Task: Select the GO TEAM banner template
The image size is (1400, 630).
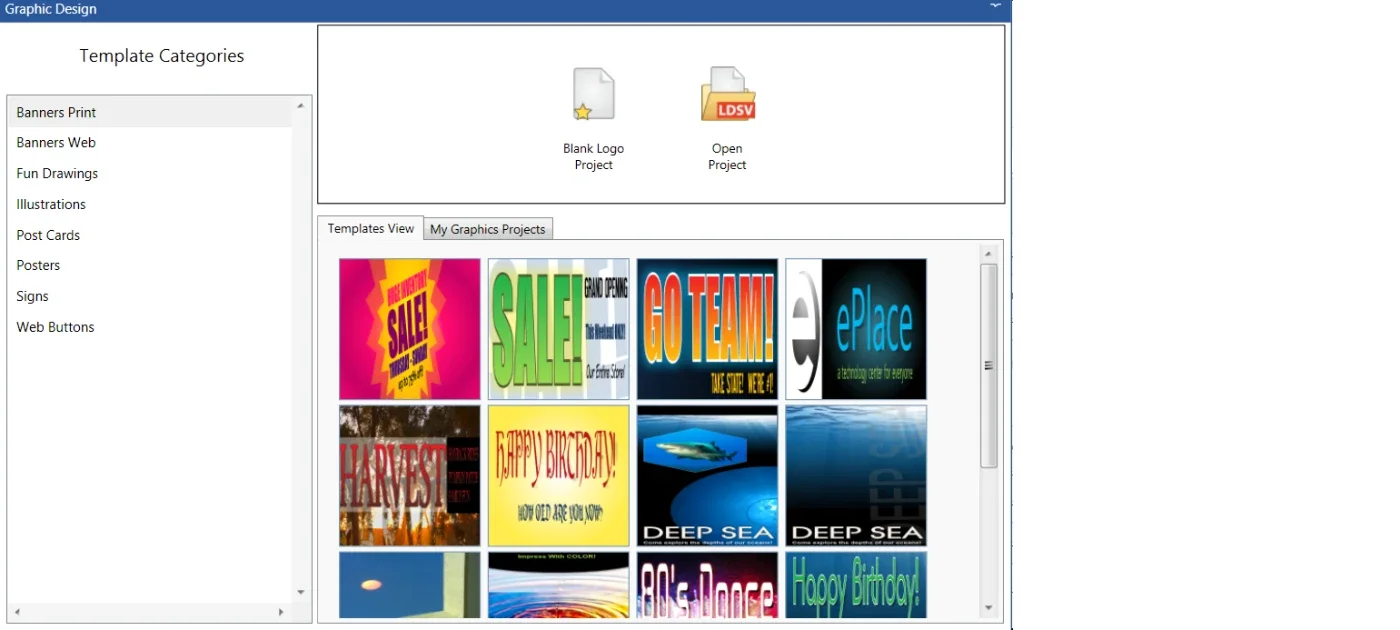Action: (707, 329)
